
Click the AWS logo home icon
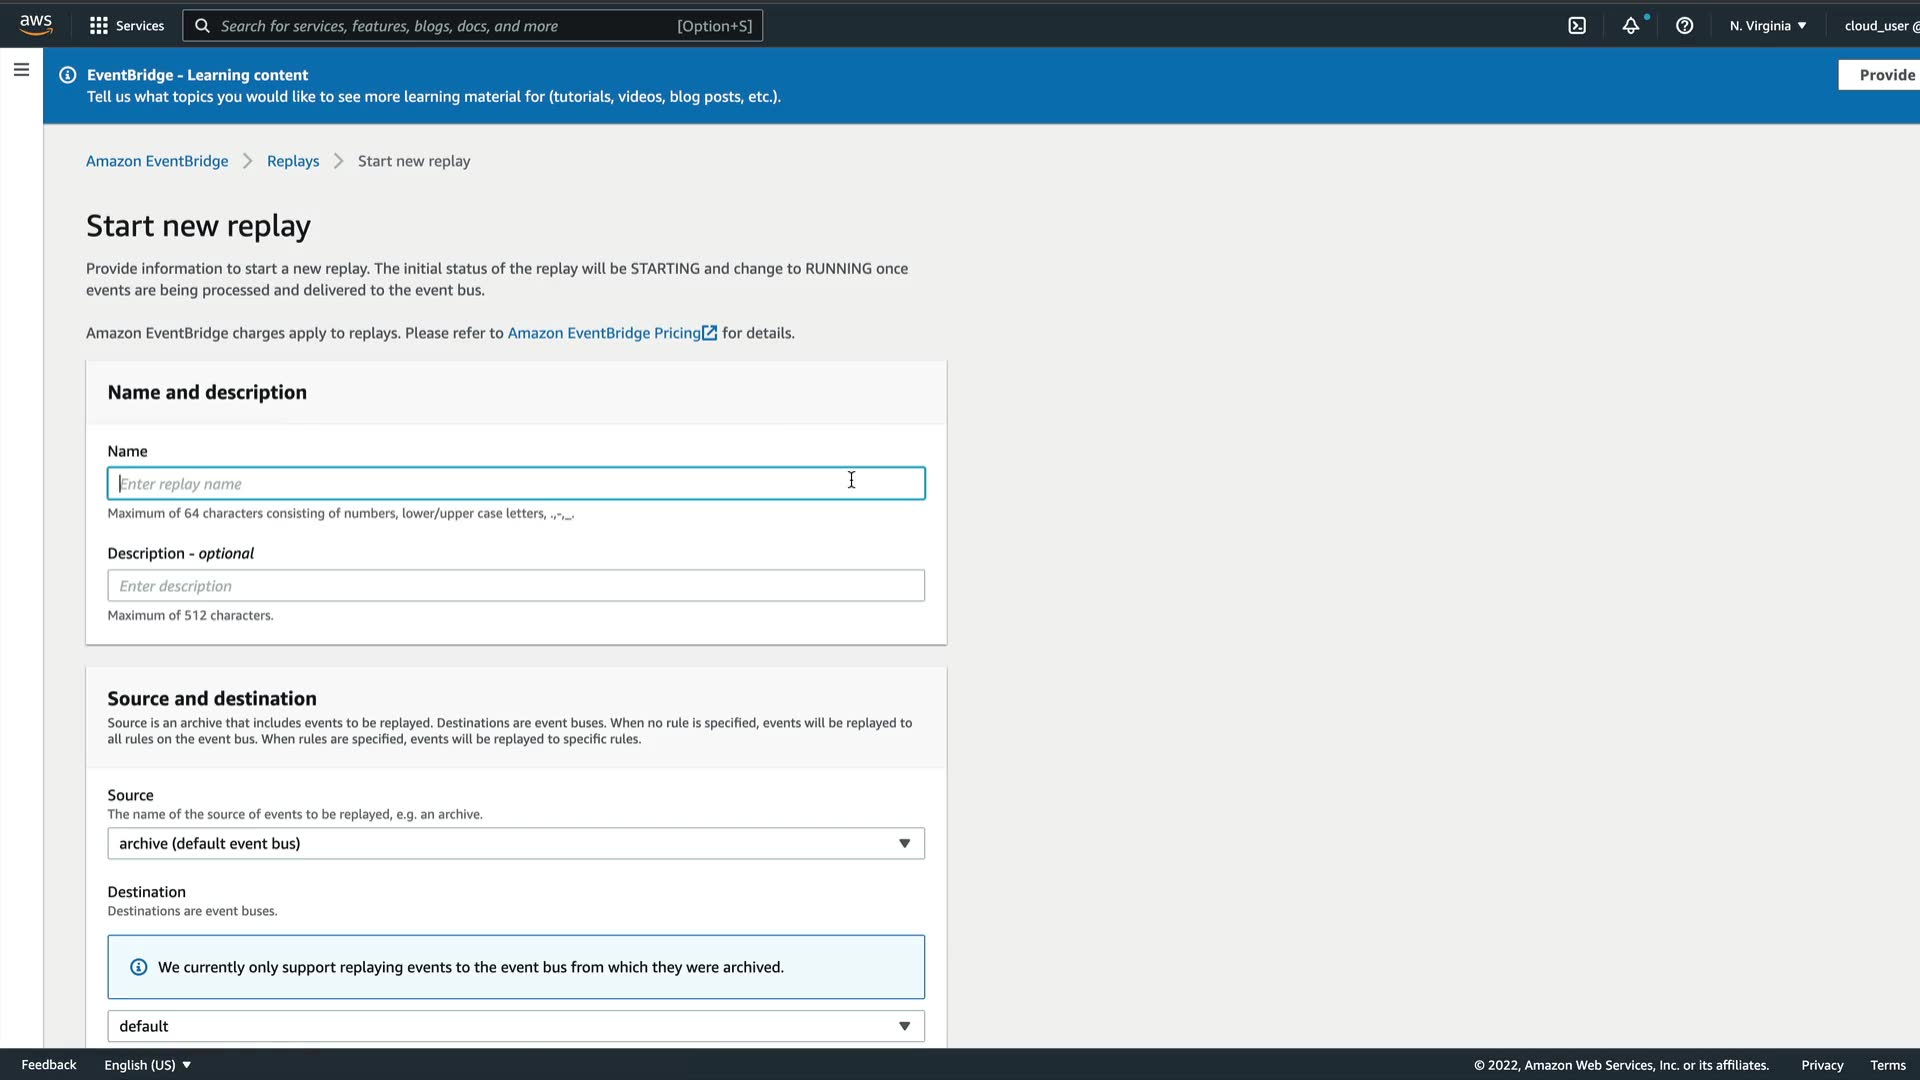[x=36, y=25]
